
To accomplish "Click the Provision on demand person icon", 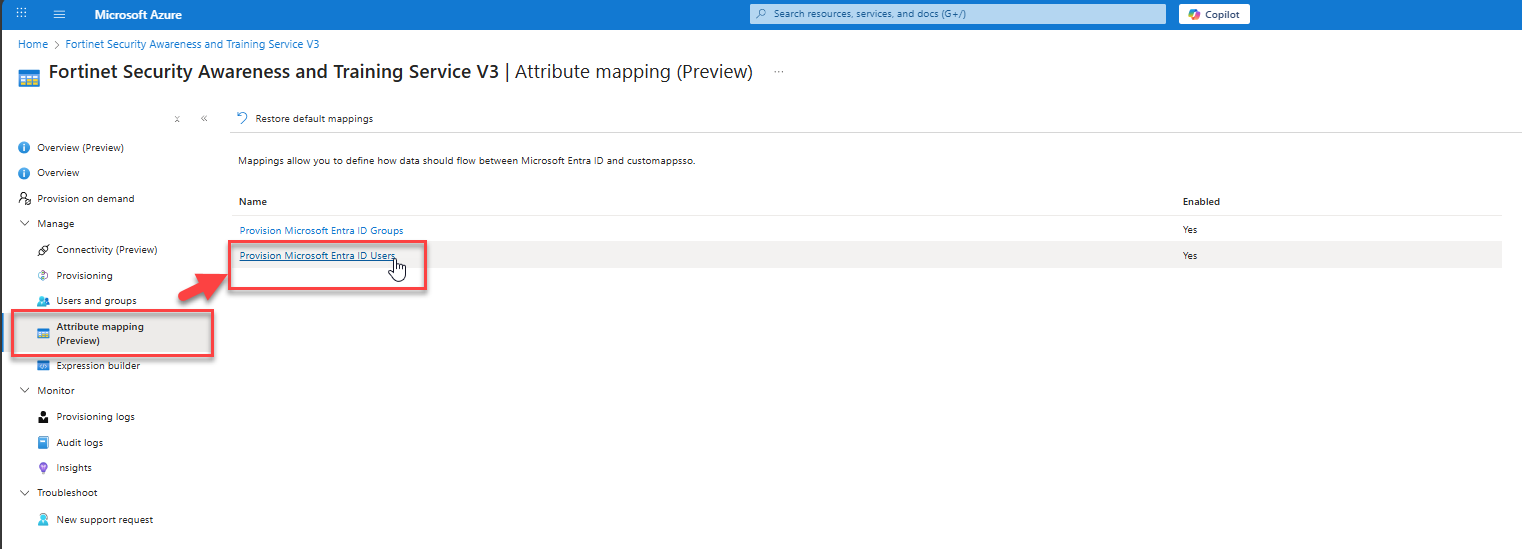I will click(24, 199).
